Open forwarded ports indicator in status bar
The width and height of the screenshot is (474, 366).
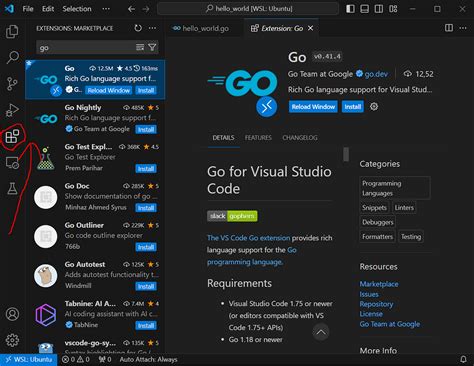click(x=105, y=359)
